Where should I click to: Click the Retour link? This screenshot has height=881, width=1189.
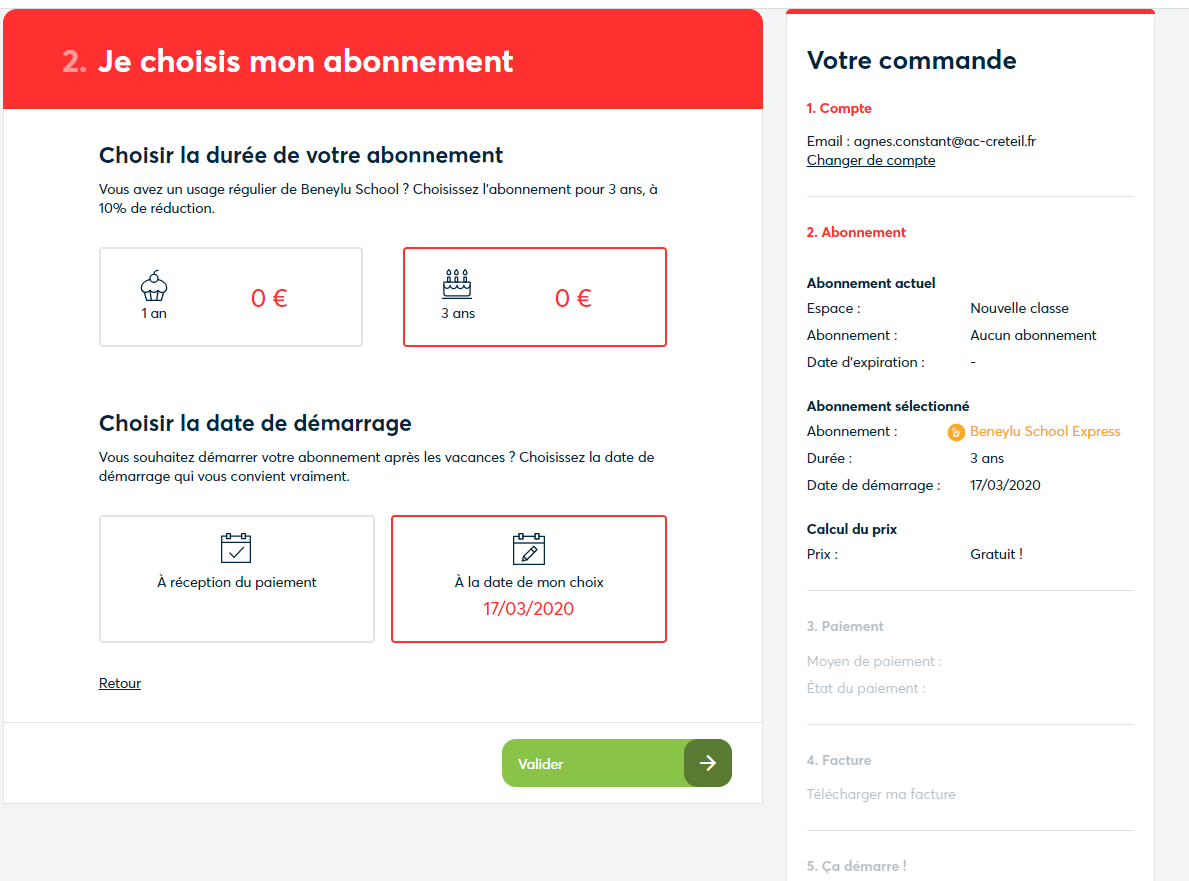click(120, 684)
